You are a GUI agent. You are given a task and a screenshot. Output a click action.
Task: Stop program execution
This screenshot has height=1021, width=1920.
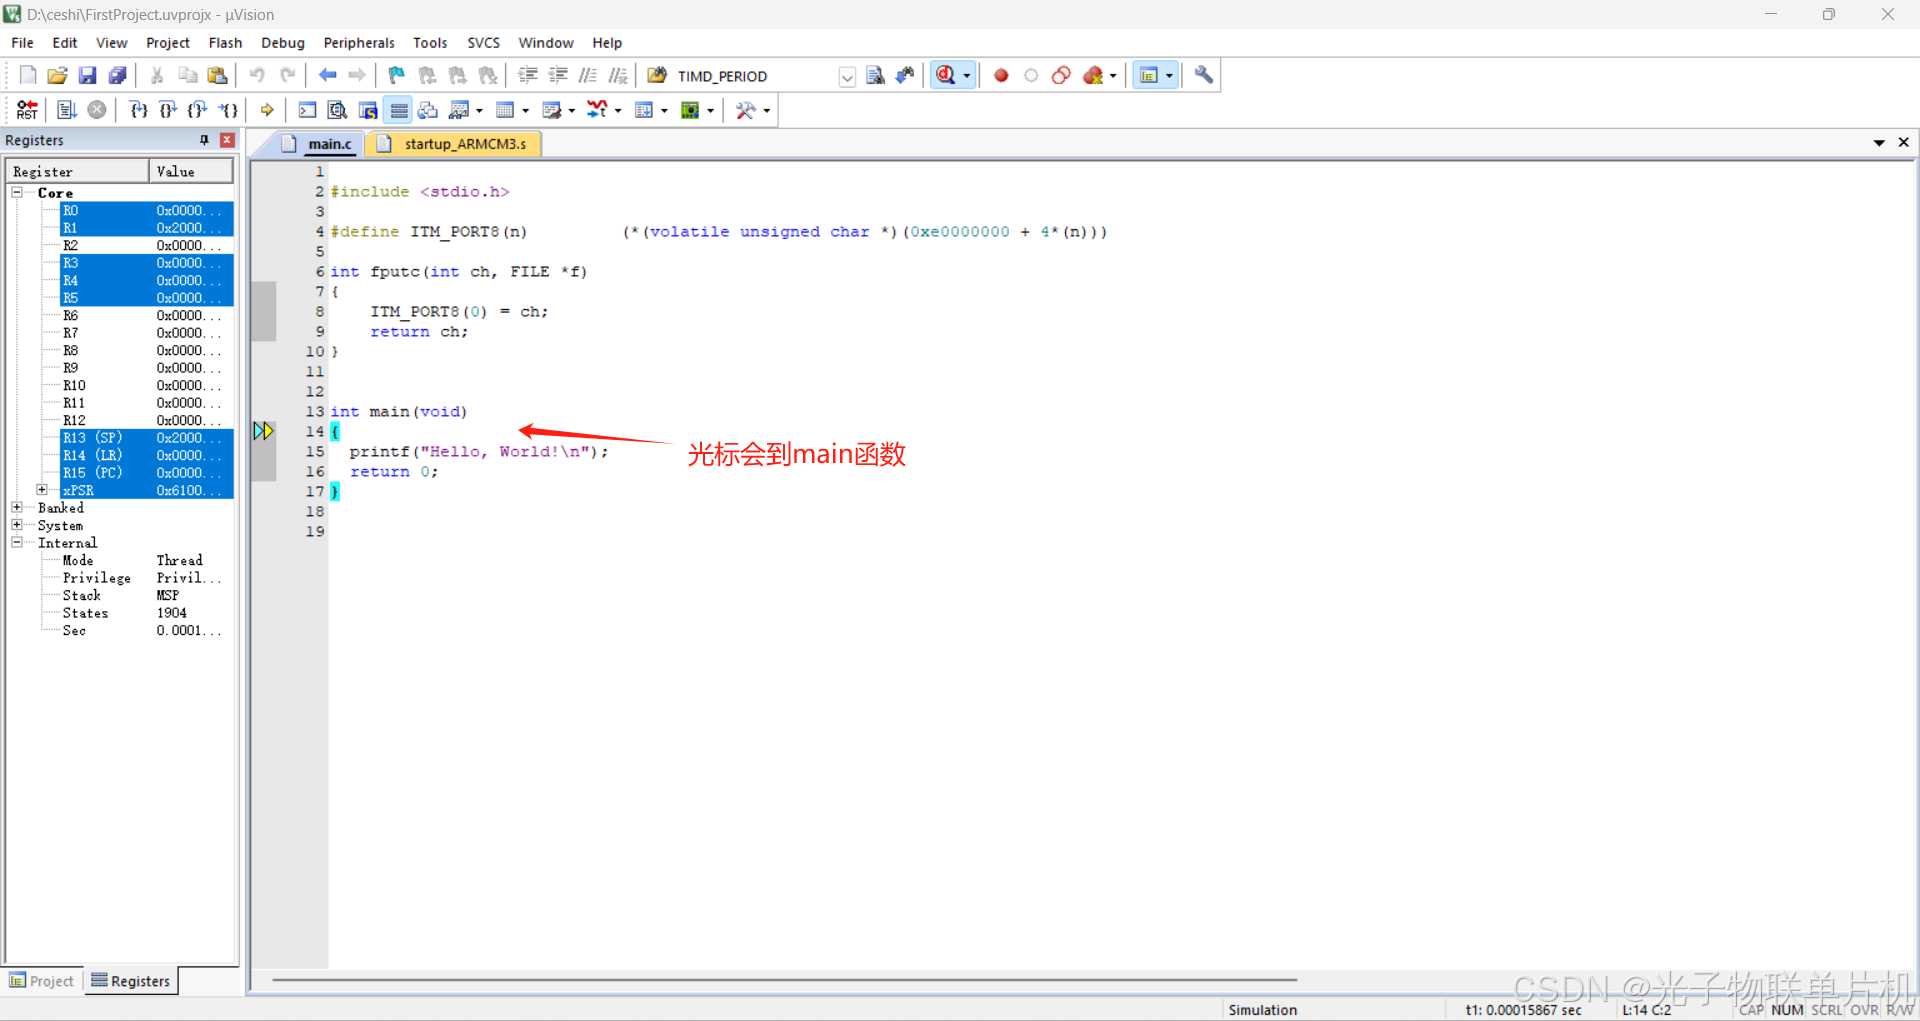coord(97,110)
